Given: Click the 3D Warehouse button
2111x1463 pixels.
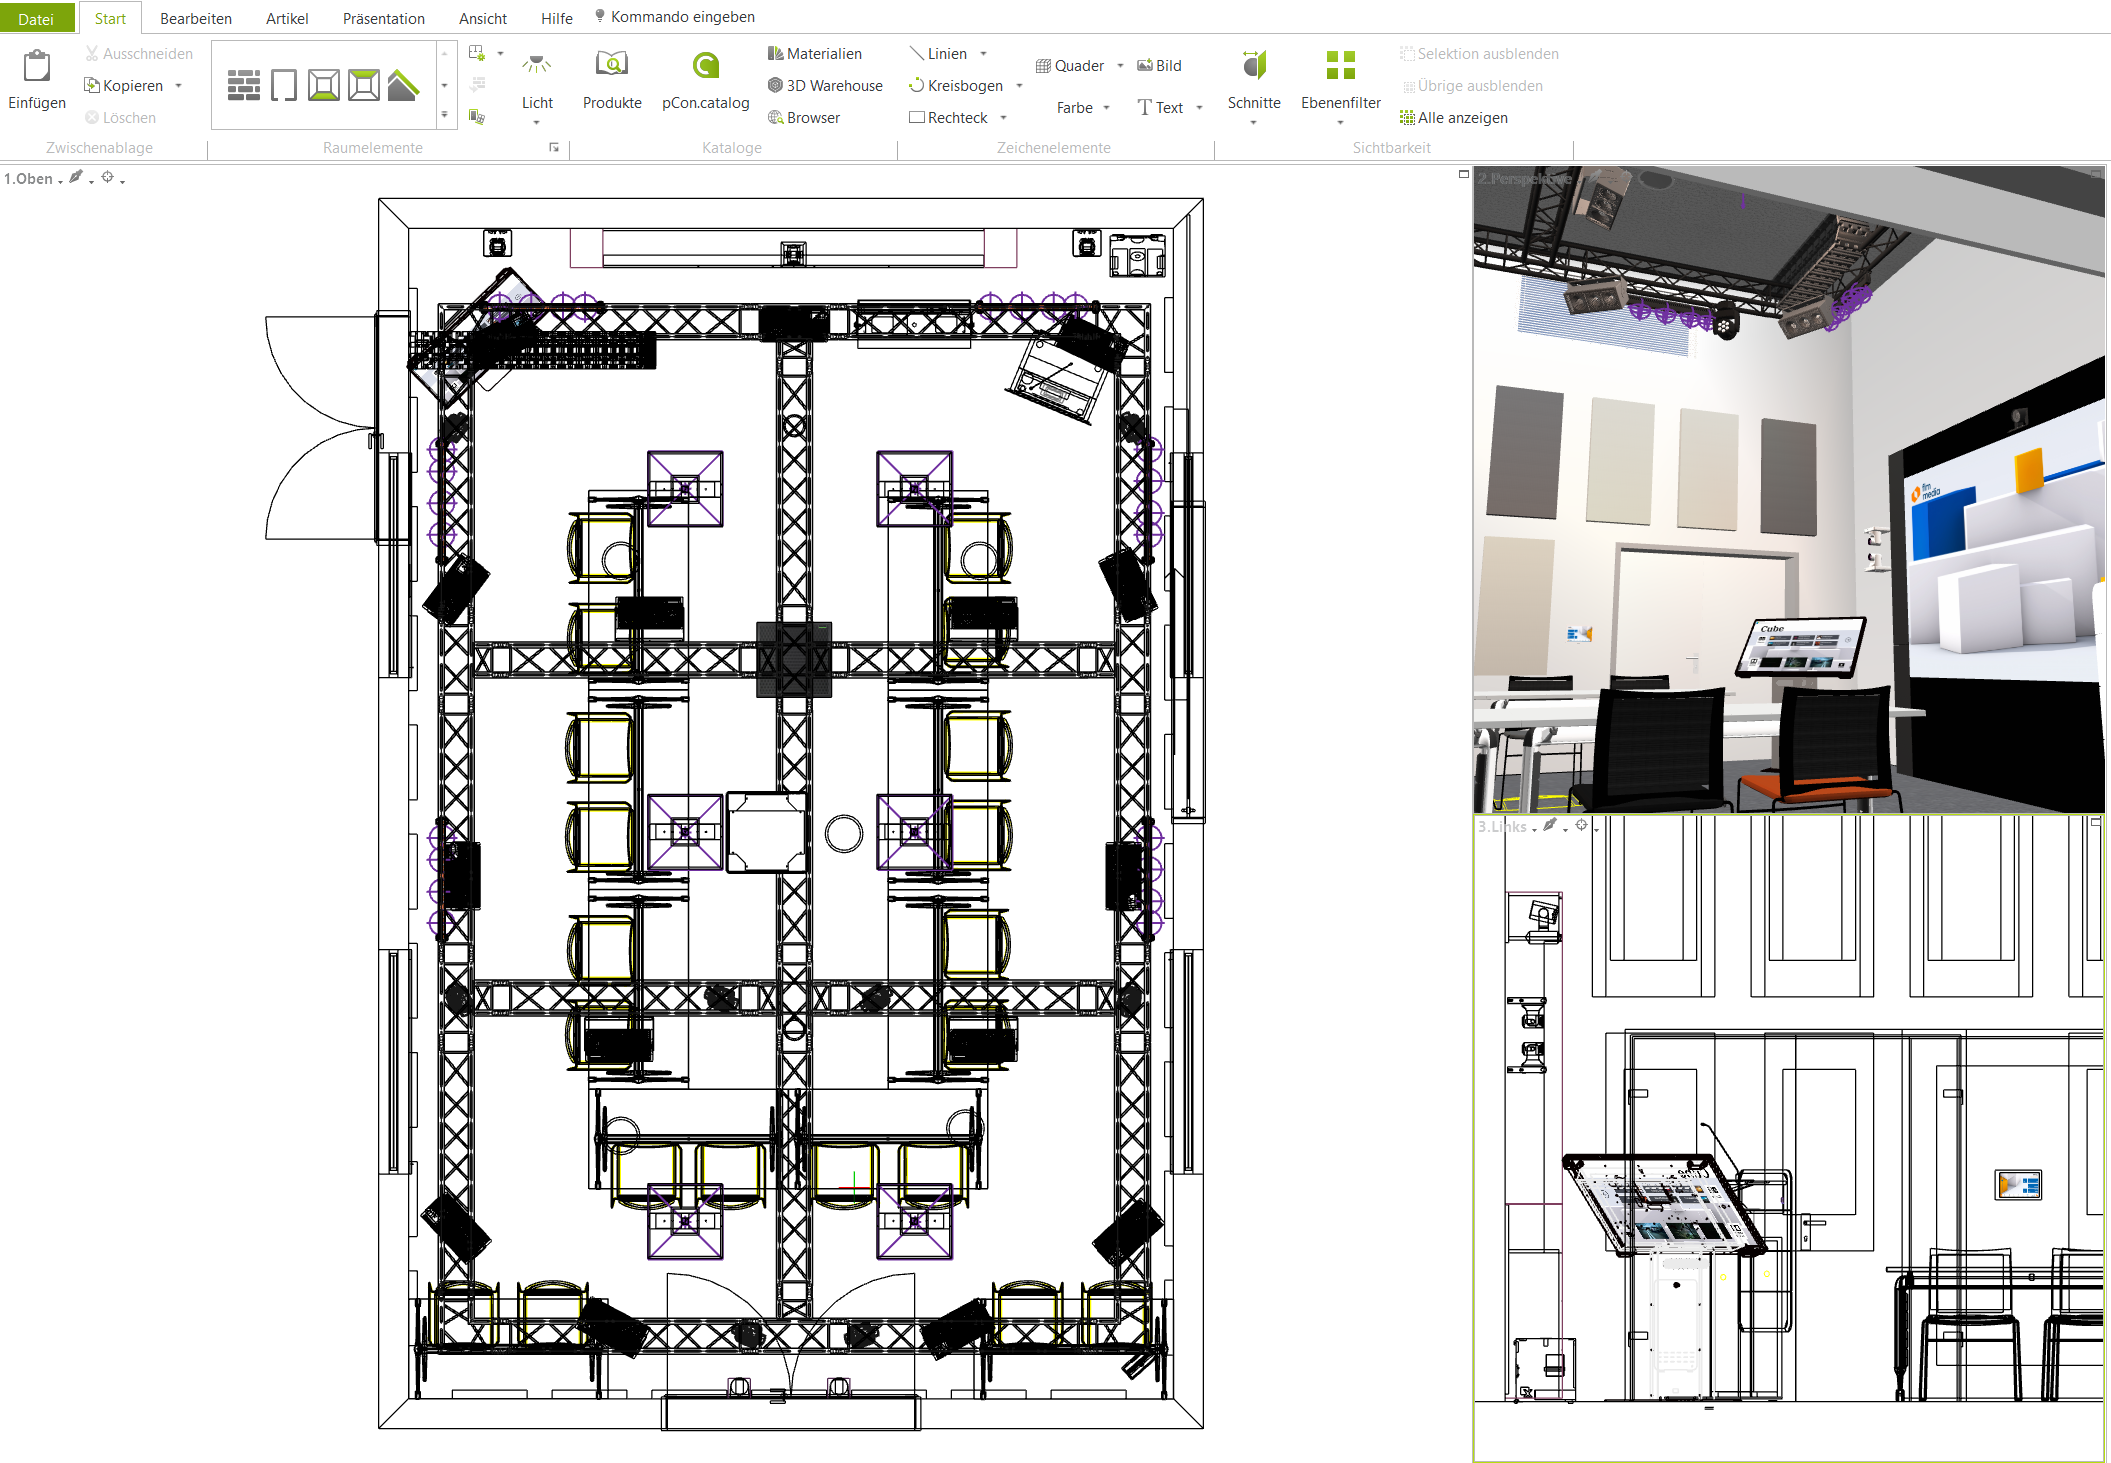Looking at the screenshot, I should click(x=825, y=86).
